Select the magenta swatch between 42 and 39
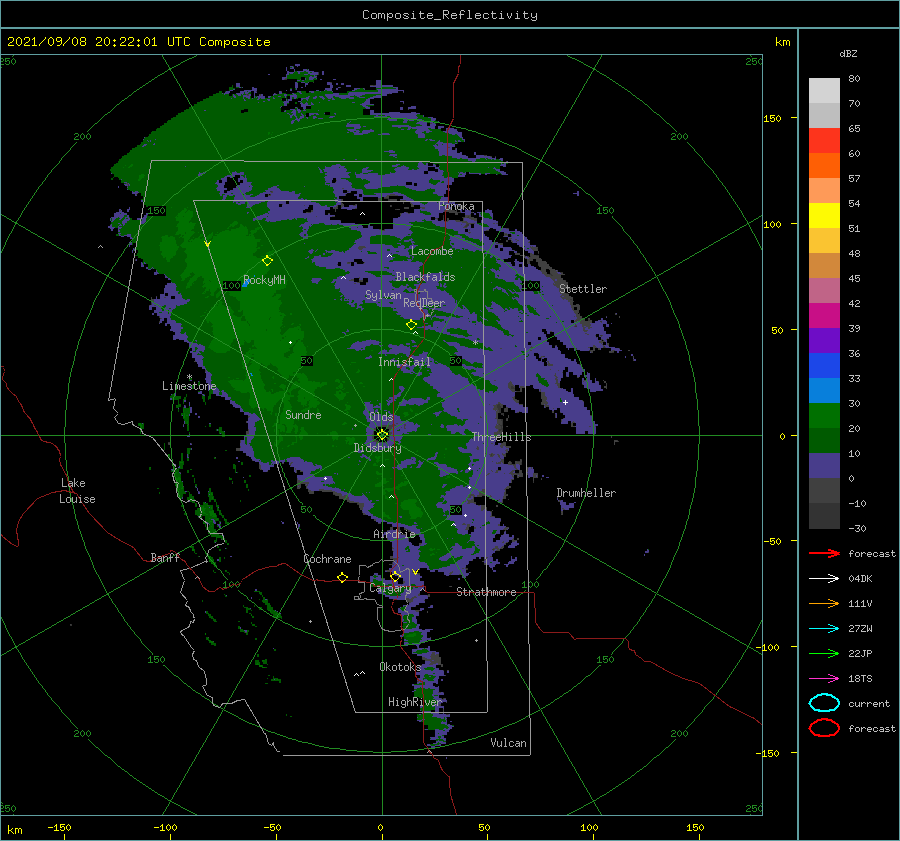The width and height of the screenshot is (900, 841). pyautogui.click(x=824, y=316)
